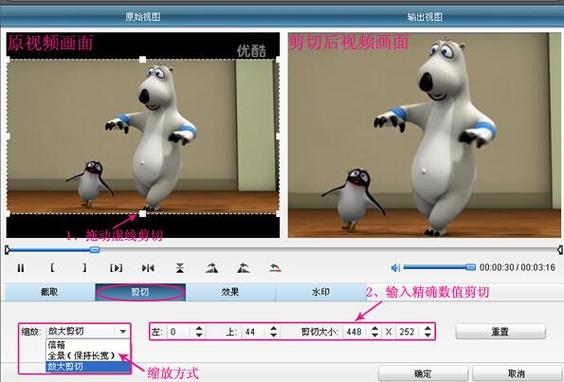Image resolution: width=564 pixels, height=382 pixels.
Task: Select the 全景(保持长宽) option
Action: tap(87, 356)
